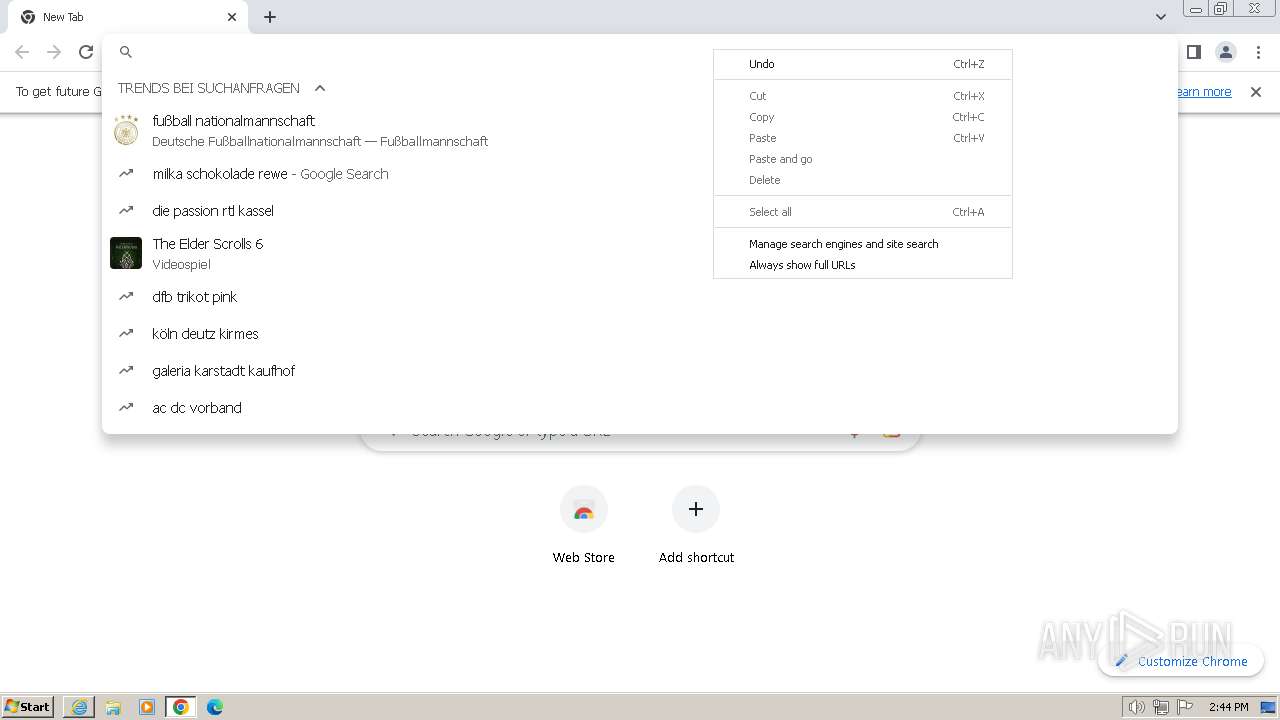Click trending arrow beside ac dc vorband

[x=126, y=408]
